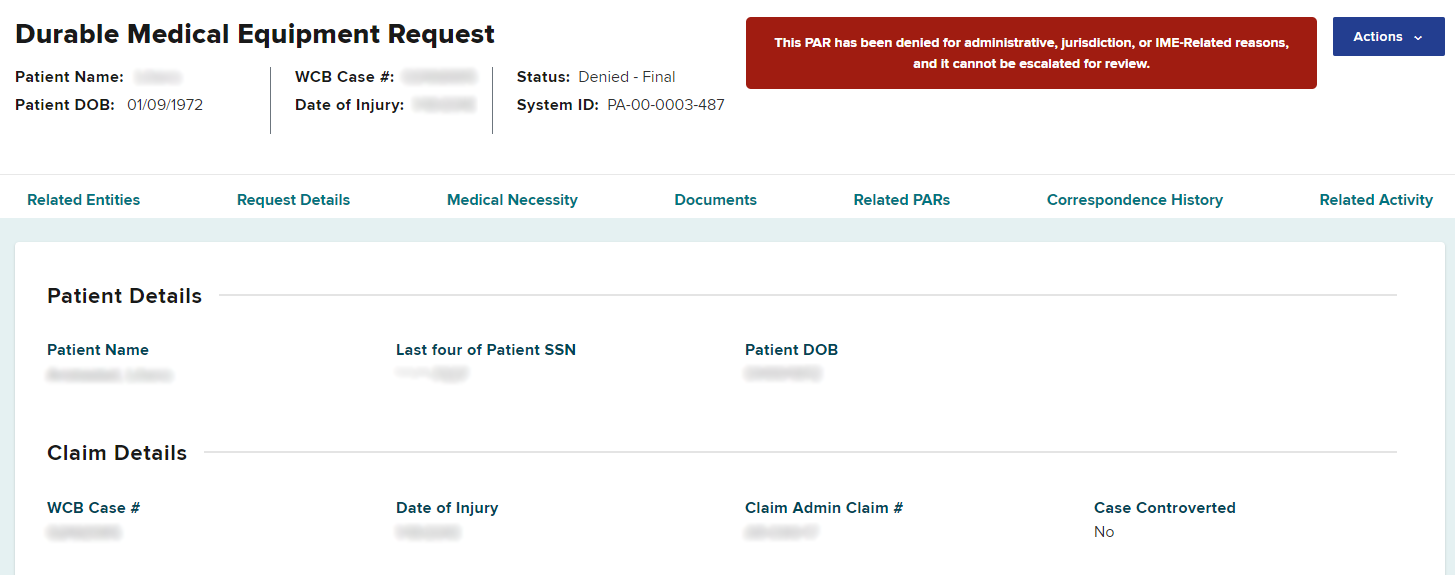This screenshot has width=1455, height=575.
Task: Click the Claim Admin Claim # label
Action: pos(823,508)
